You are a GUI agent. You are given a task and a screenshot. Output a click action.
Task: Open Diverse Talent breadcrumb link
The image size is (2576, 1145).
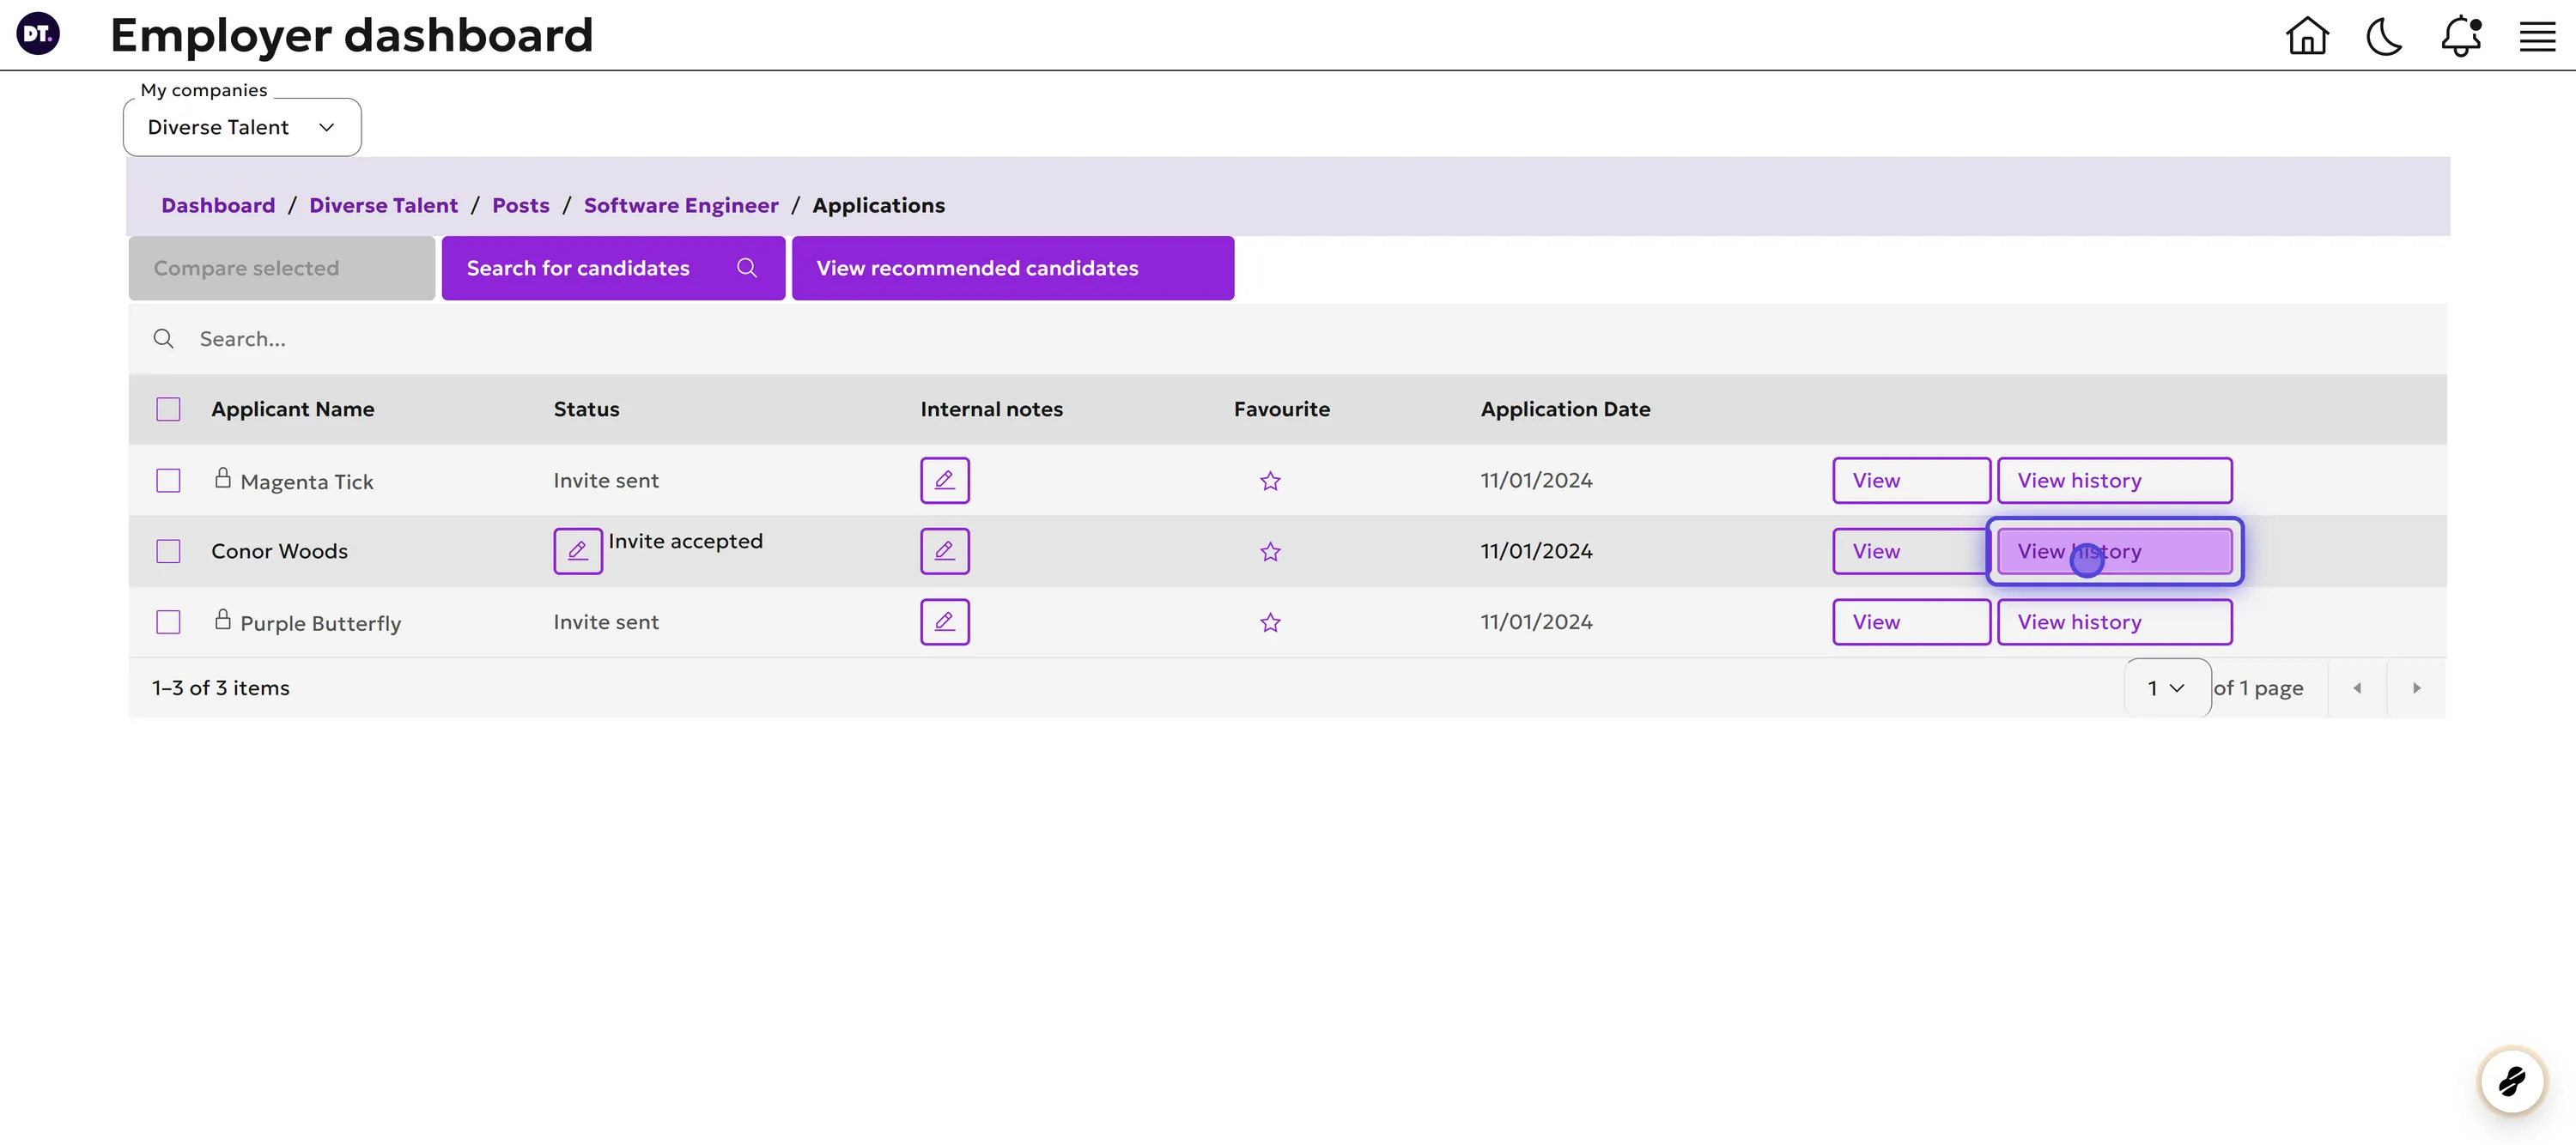[x=383, y=205]
